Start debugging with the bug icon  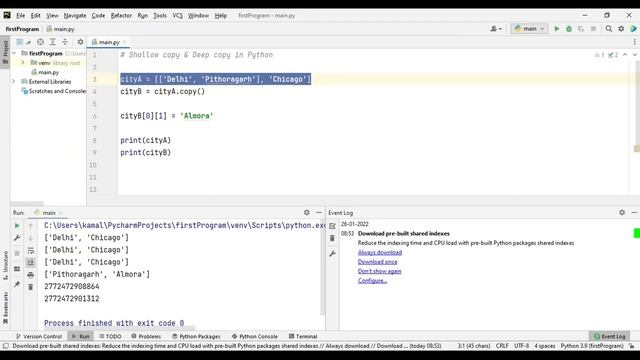tap(569, 29)
